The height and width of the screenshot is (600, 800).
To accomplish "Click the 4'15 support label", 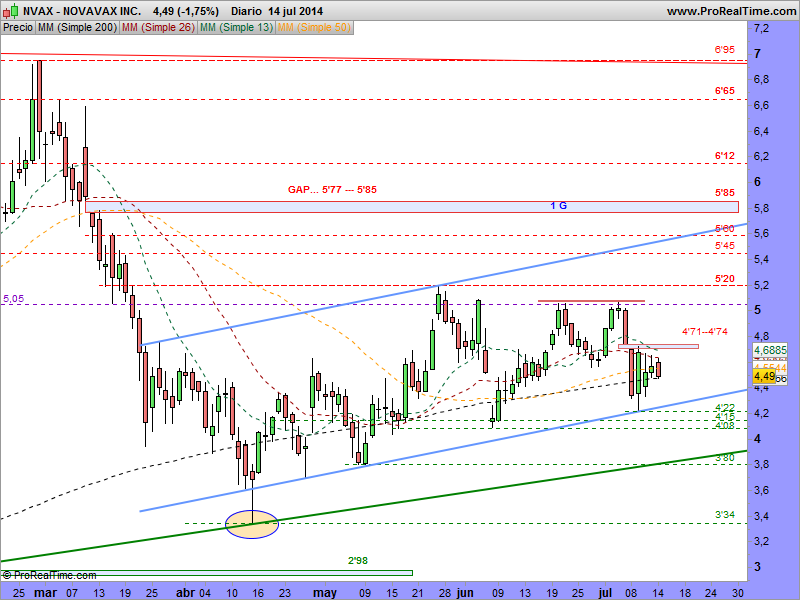I will [724, 417].
